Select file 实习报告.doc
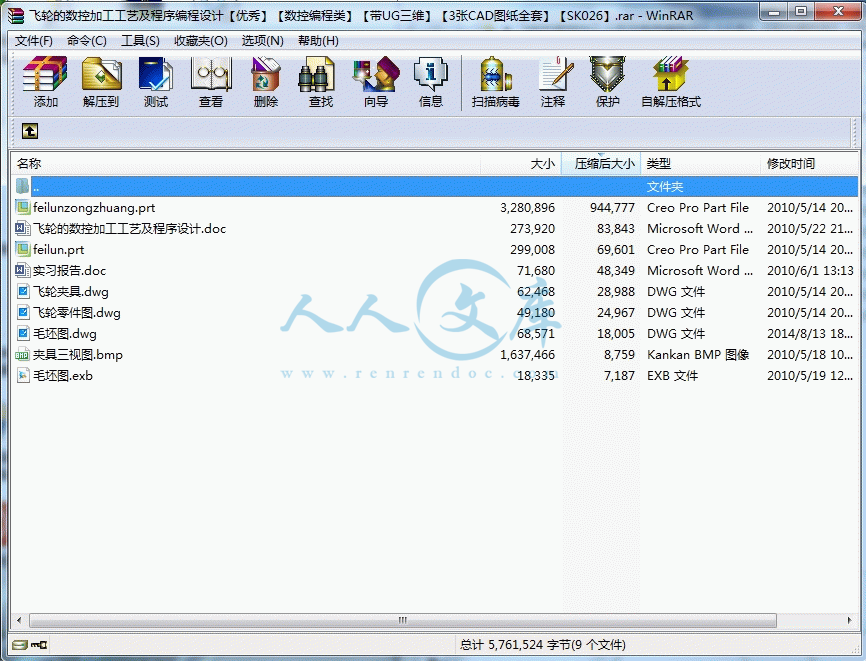Viewport: 866px width, 661px height. click(69, 271)
